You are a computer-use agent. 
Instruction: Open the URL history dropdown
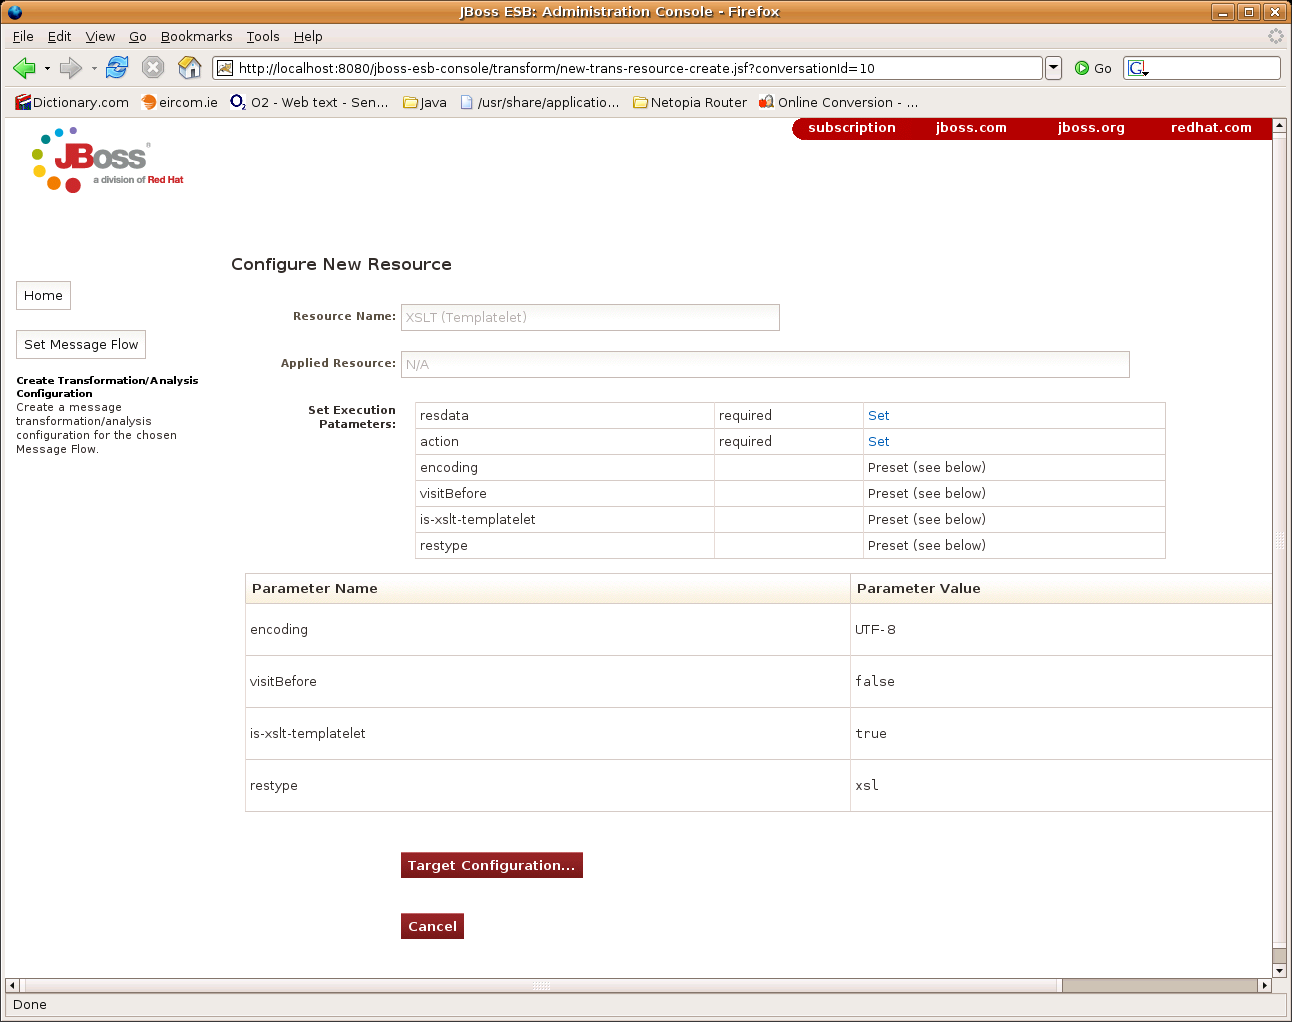click(1053, 68)
